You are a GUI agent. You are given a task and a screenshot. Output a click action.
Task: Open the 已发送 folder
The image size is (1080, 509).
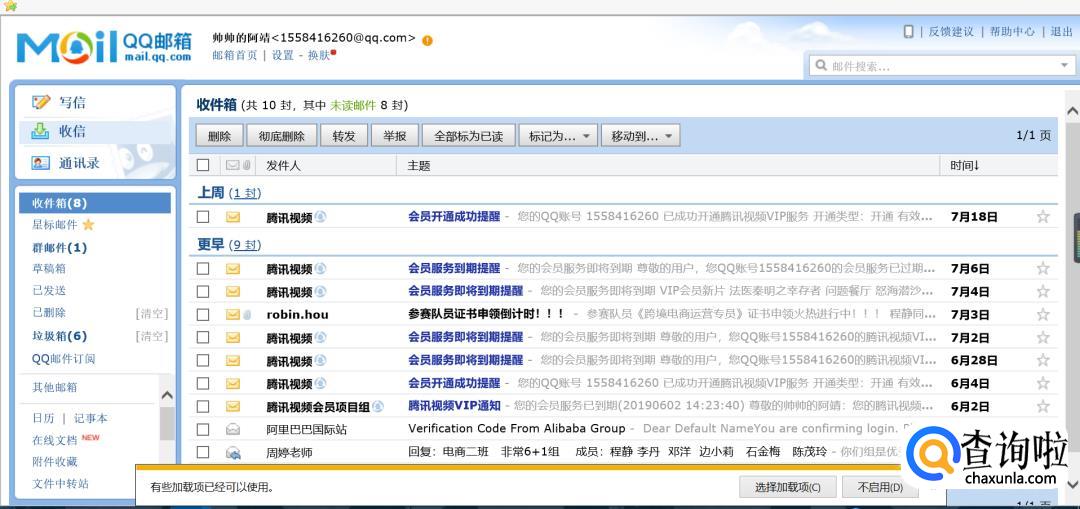(49, 291)
